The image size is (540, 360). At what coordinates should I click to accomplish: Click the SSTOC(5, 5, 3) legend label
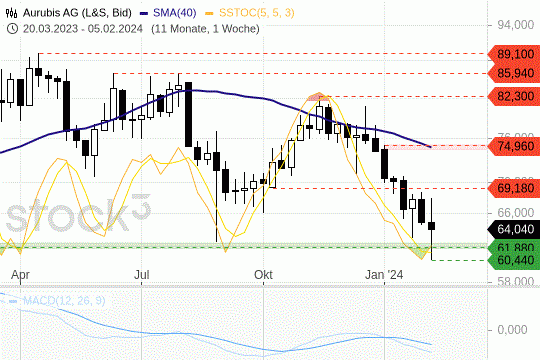click(257, 13)
